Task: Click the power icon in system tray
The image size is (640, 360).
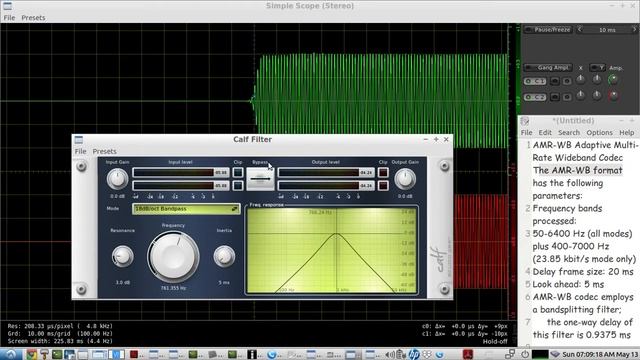Action: pyautogui.click(x=524, y=354)
